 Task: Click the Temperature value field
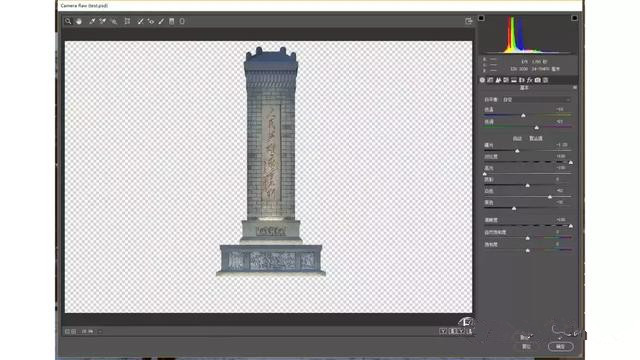point(560,109)
